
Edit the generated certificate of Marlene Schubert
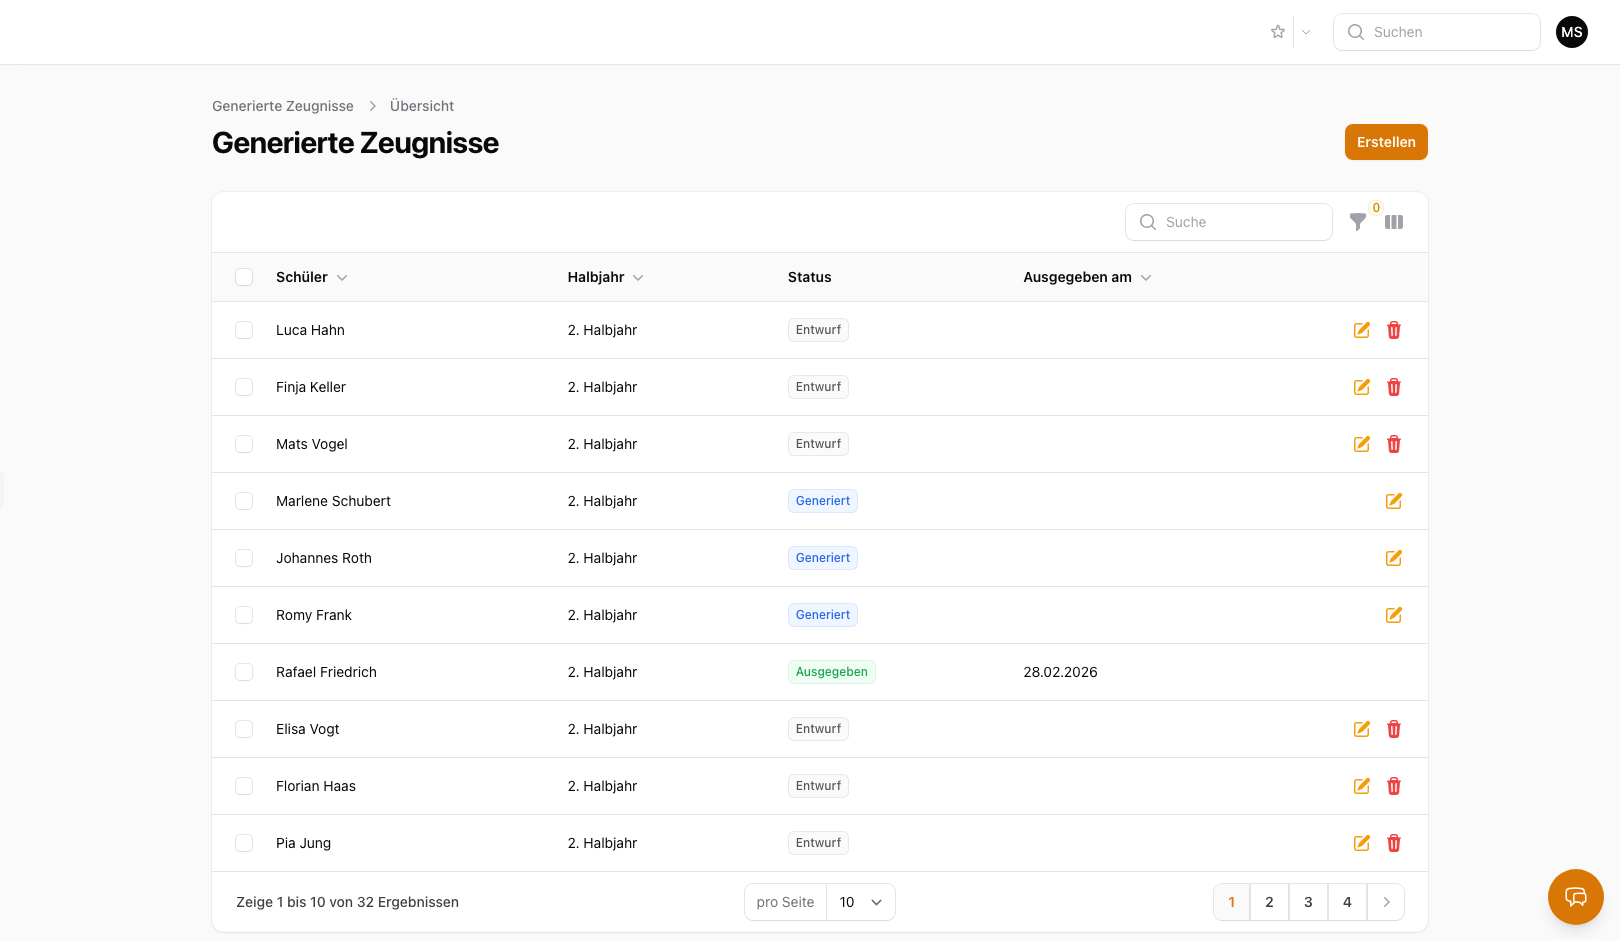[x=1393, y=501]
